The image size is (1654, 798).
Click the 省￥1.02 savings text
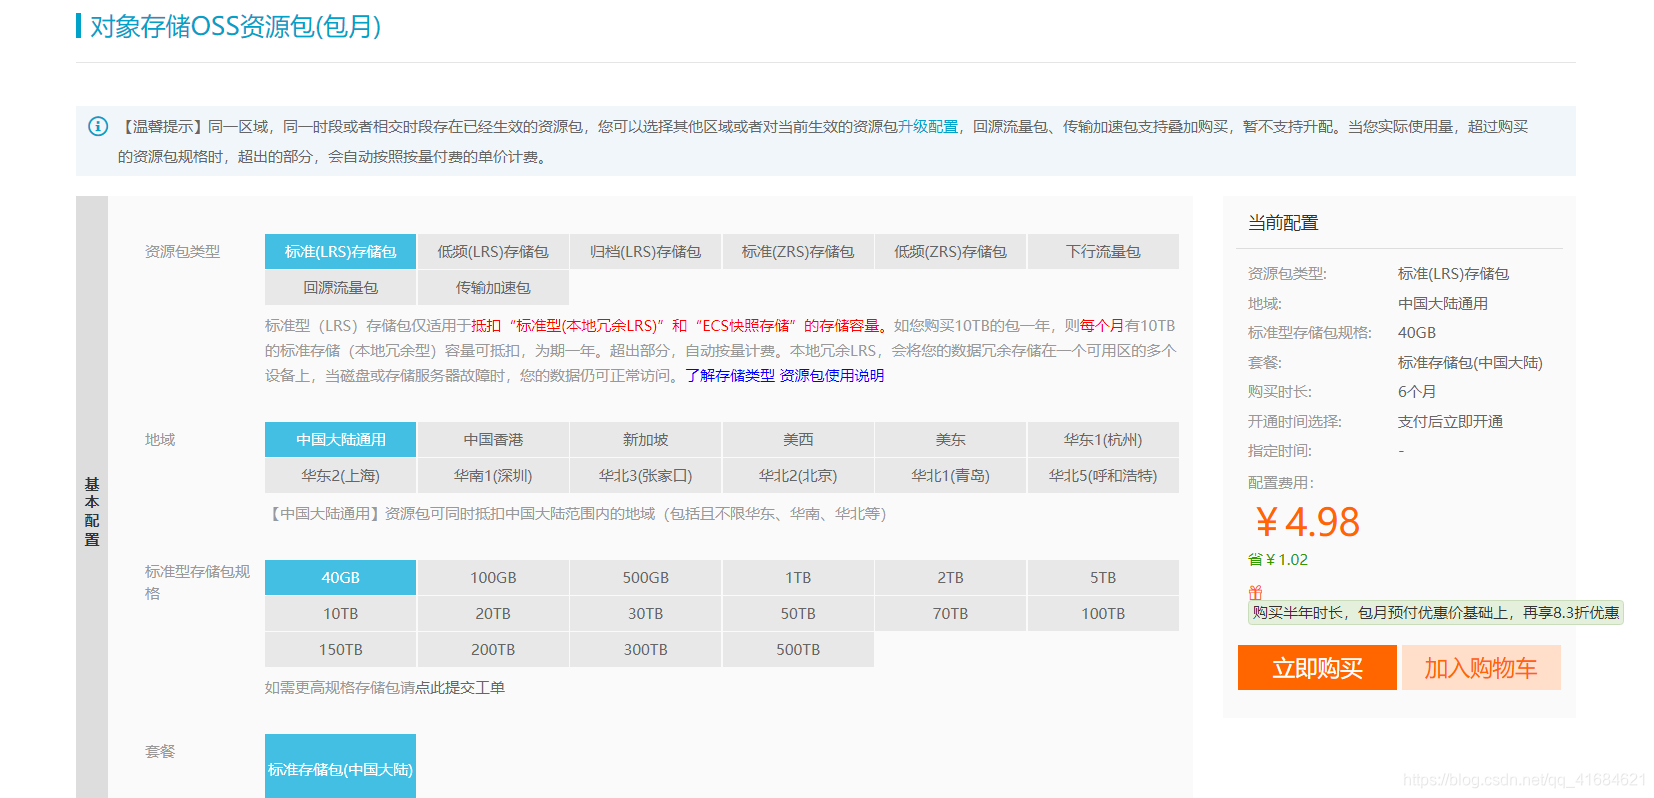point(1278,560)
